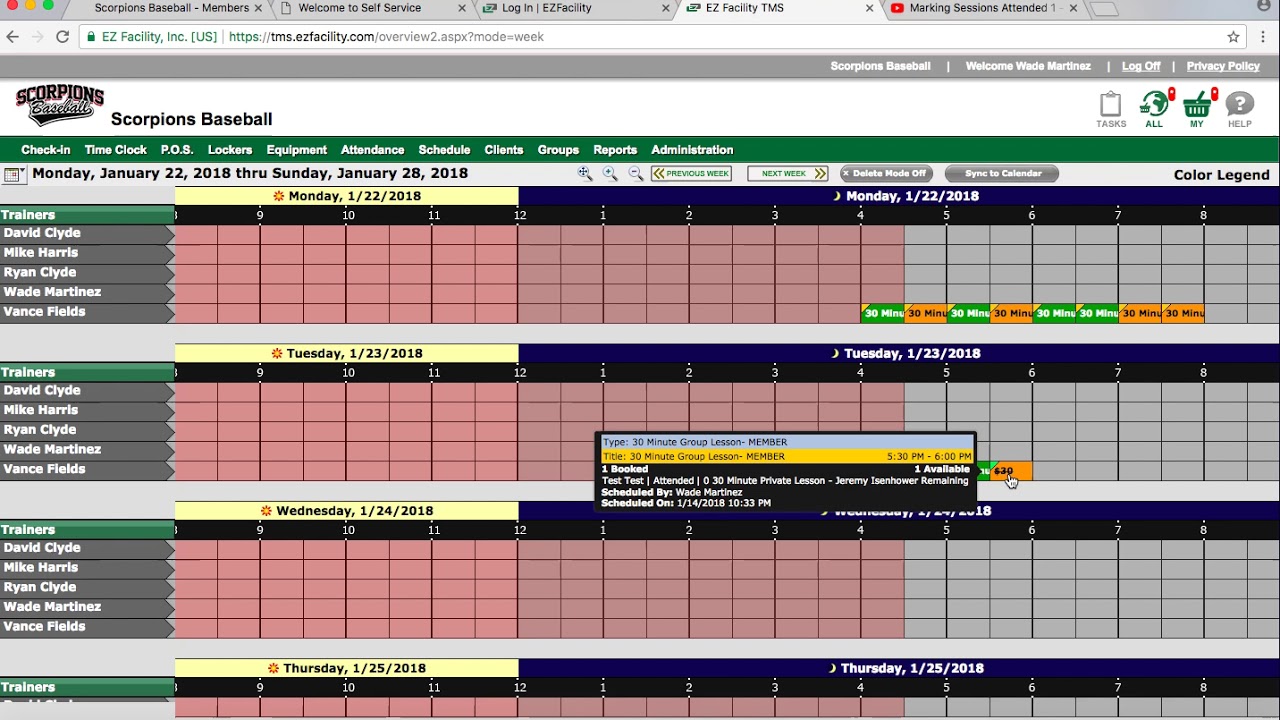
Task: Select Vance Fields under Monday trainers
Action: 87,312
